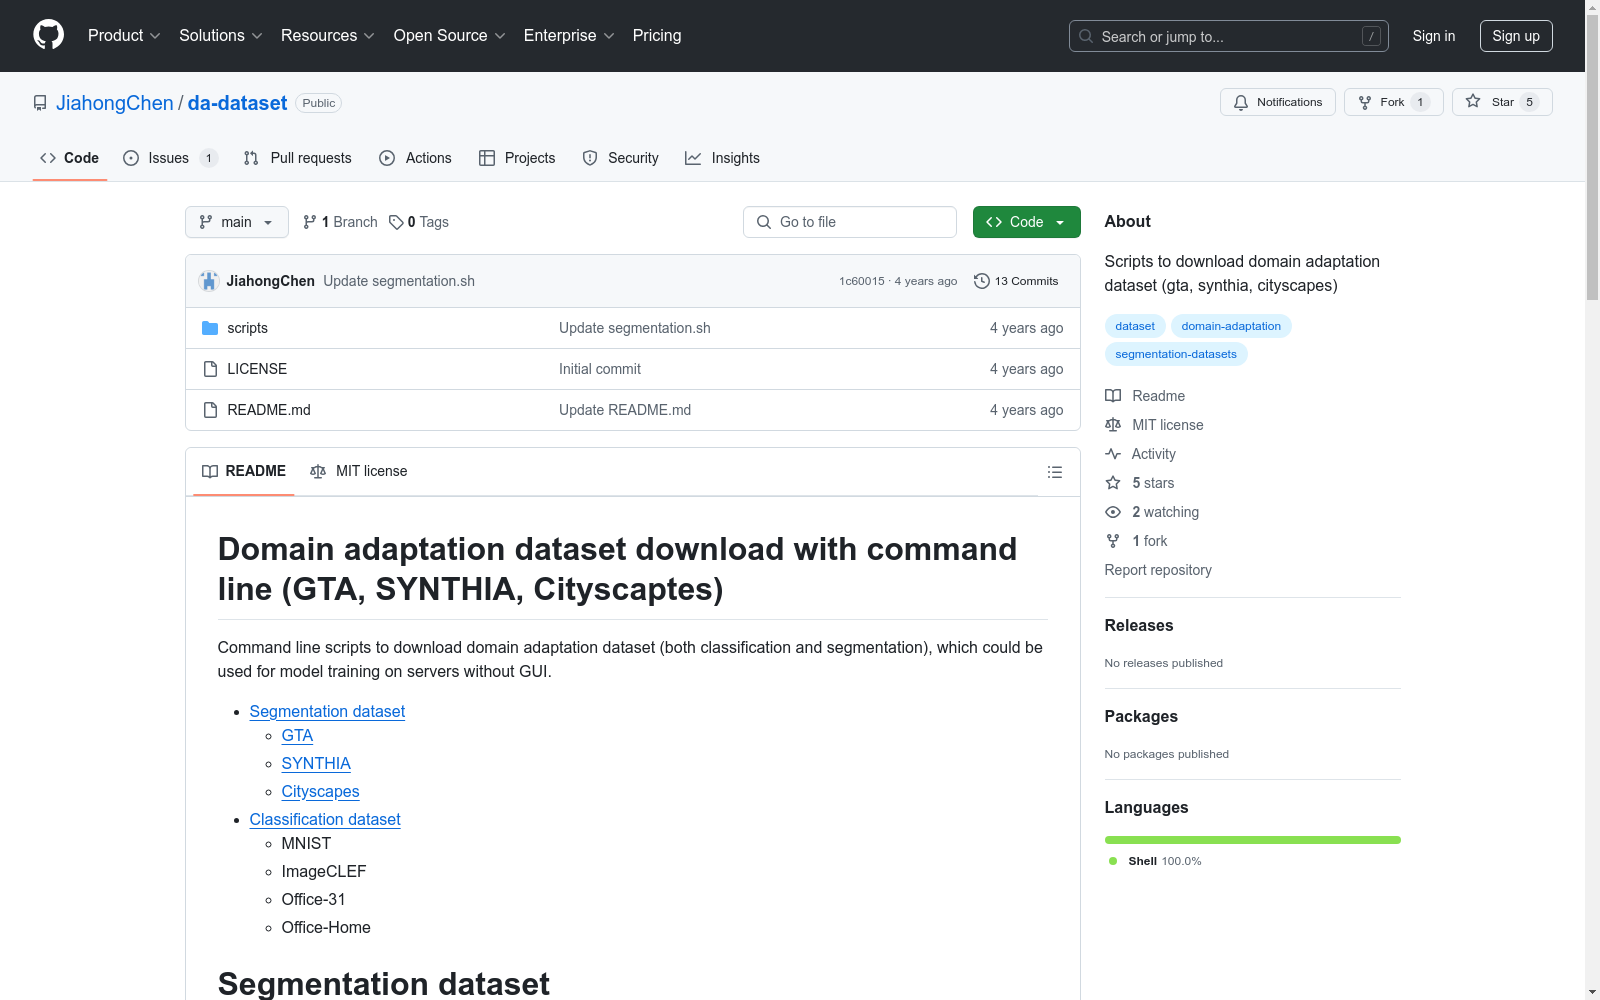Fork this repository
The height and width of the screenshot is (1000, 1600).
pos(1393,102)
